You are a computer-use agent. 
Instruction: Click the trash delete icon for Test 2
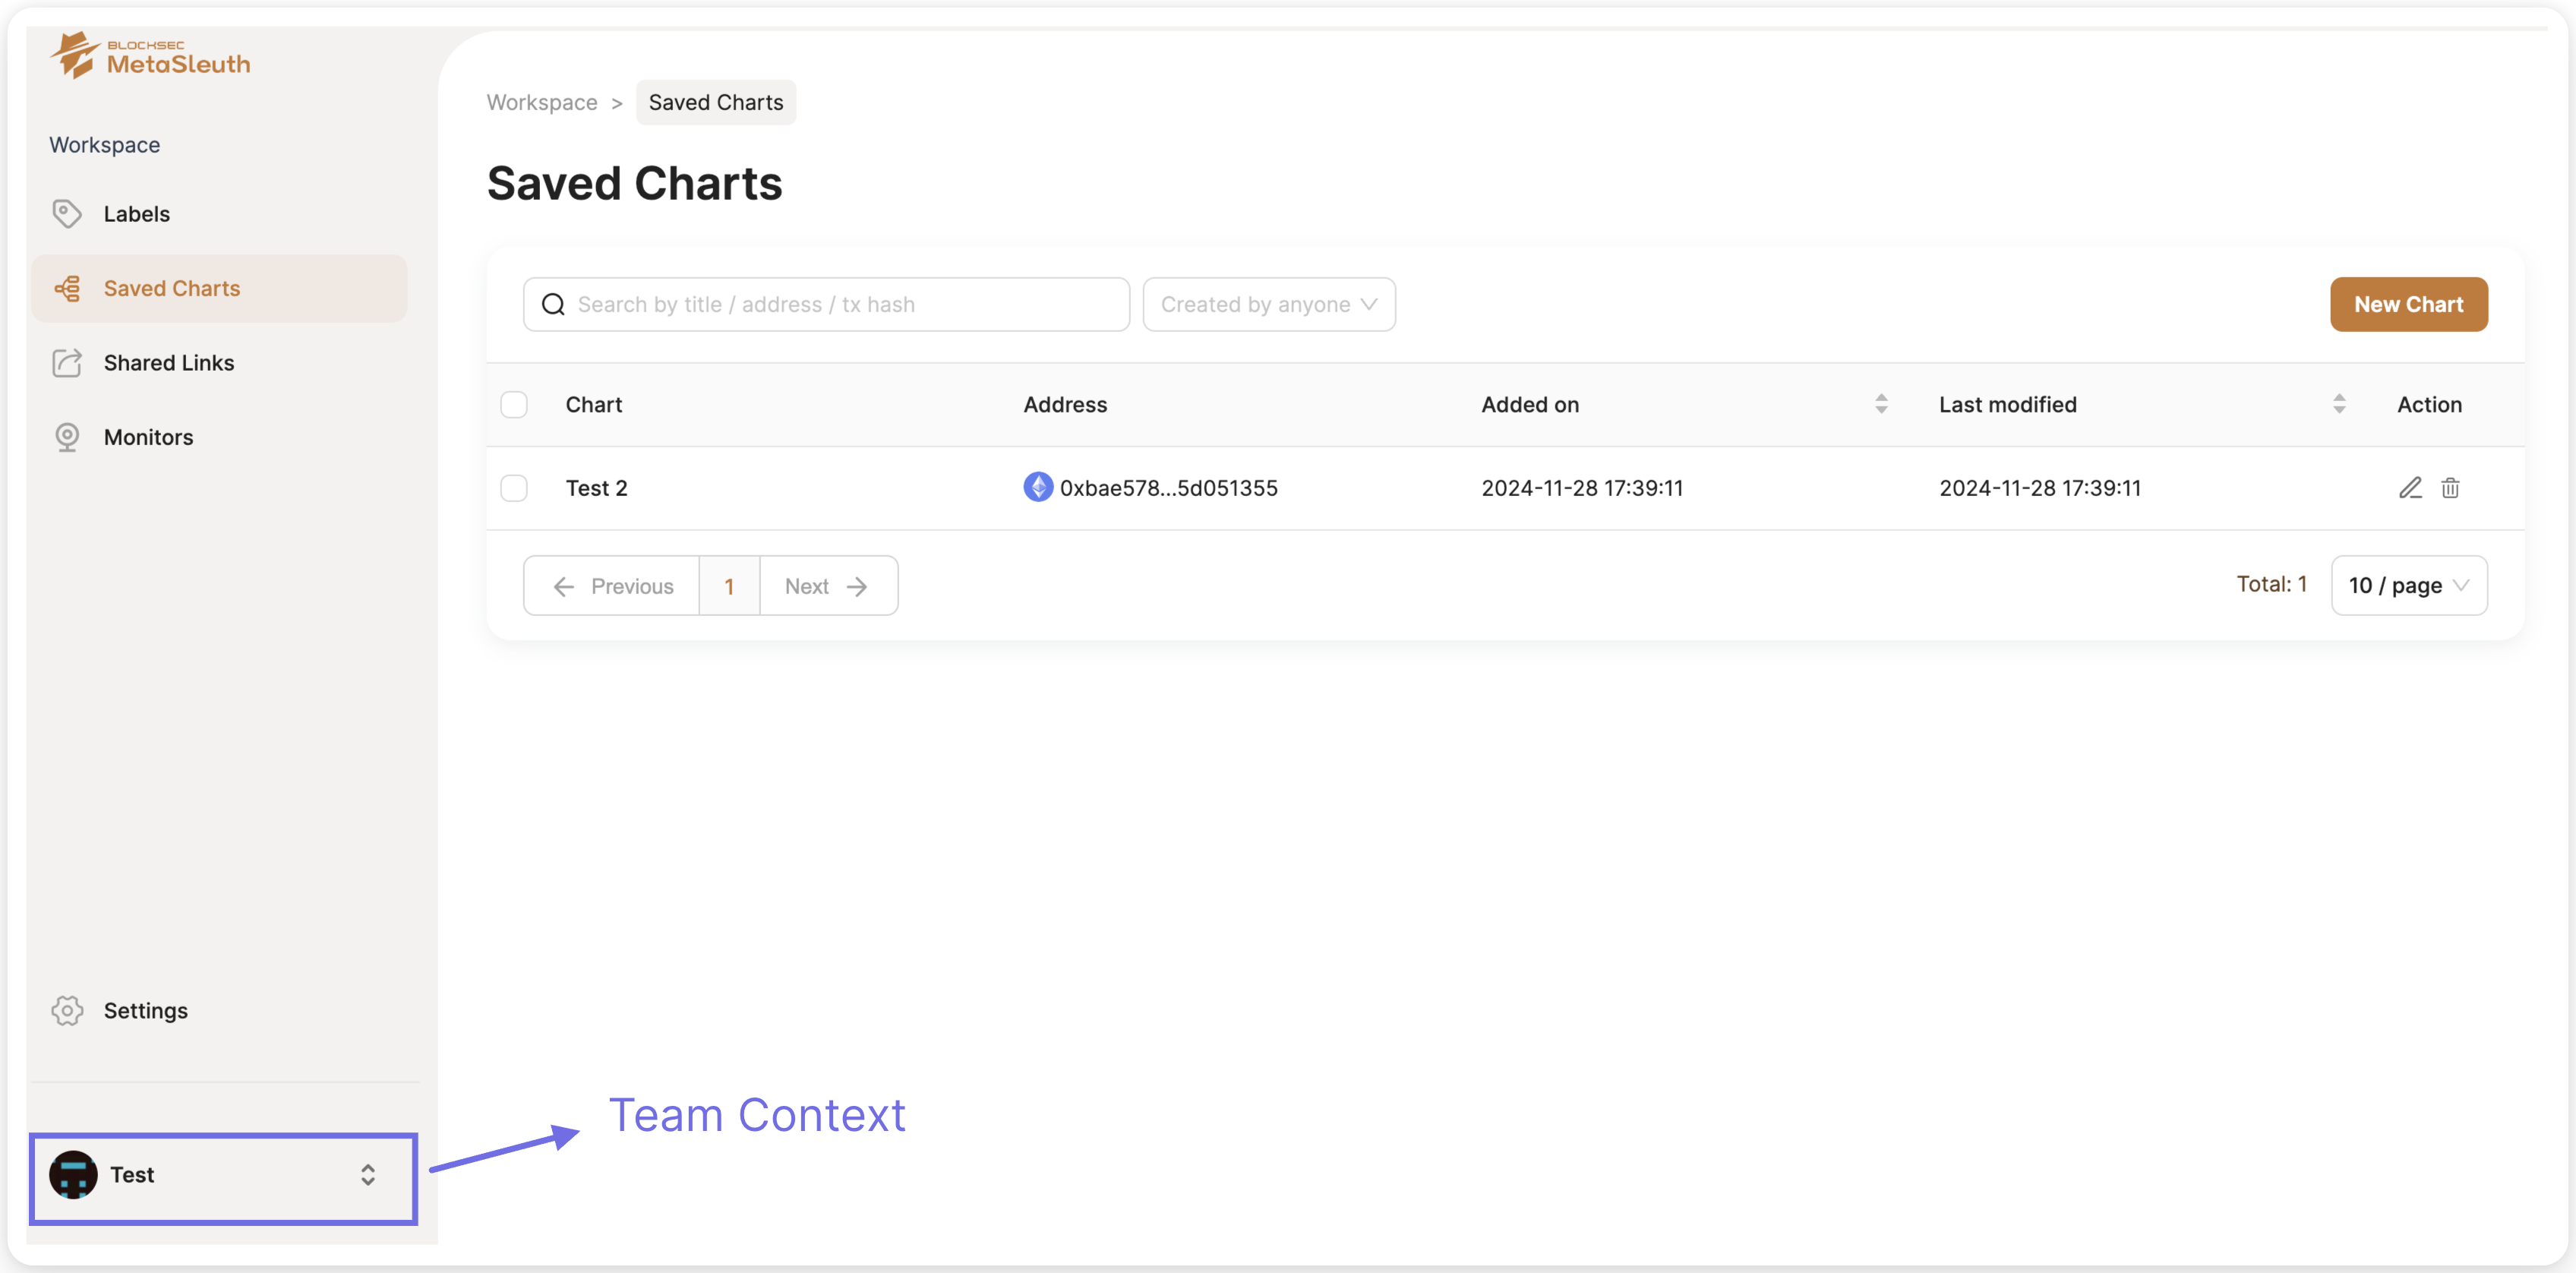point(2450,488)
